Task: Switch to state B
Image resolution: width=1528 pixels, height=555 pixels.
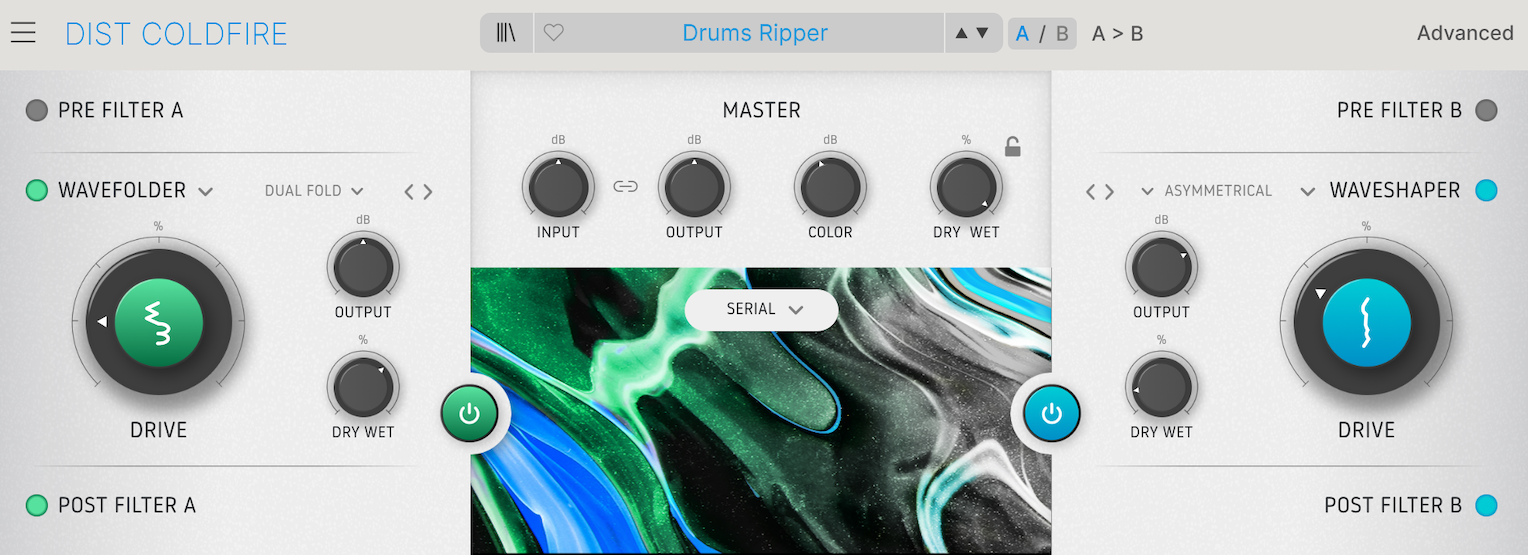Action: pos(1062,33)
